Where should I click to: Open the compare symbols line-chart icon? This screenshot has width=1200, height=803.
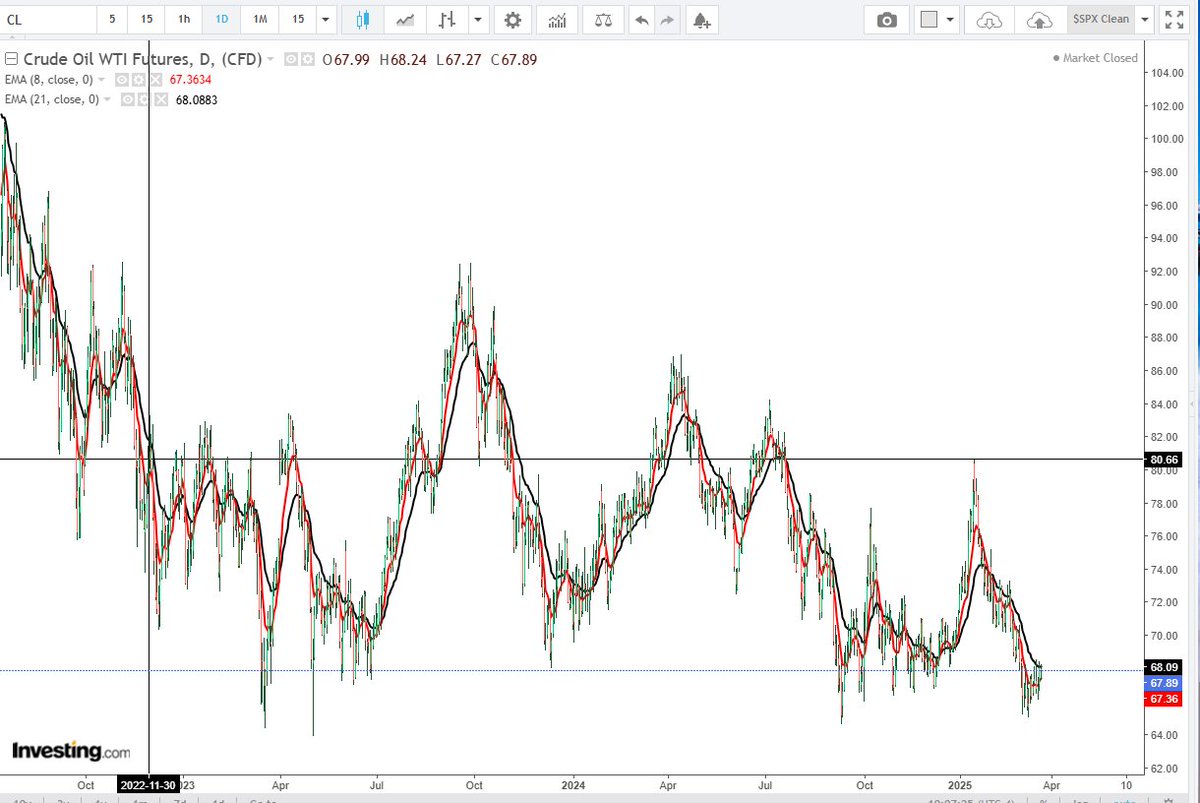pyautogui.click(x=405, y=19)
